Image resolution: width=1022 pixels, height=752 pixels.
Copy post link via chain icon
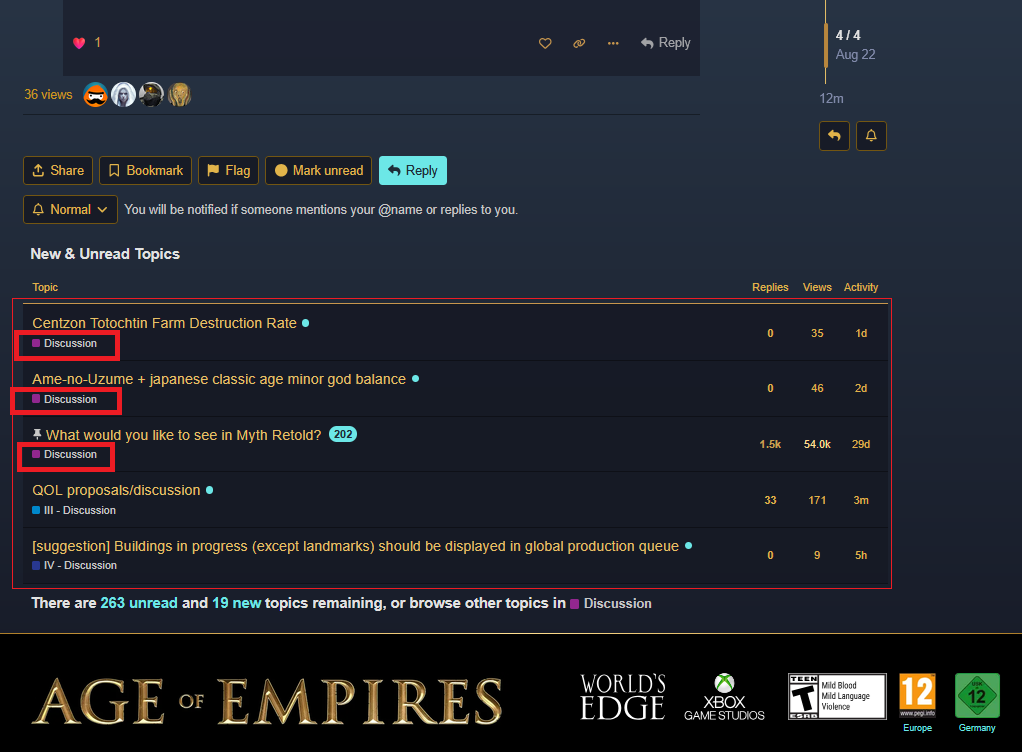579,43
